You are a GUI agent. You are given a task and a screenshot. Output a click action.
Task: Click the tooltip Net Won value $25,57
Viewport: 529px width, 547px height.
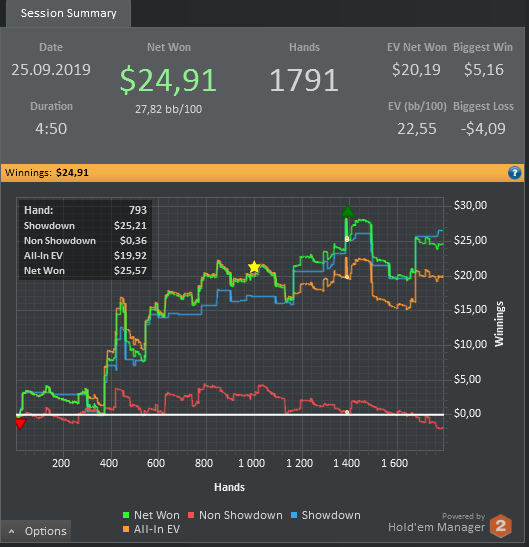coord(130,271)
